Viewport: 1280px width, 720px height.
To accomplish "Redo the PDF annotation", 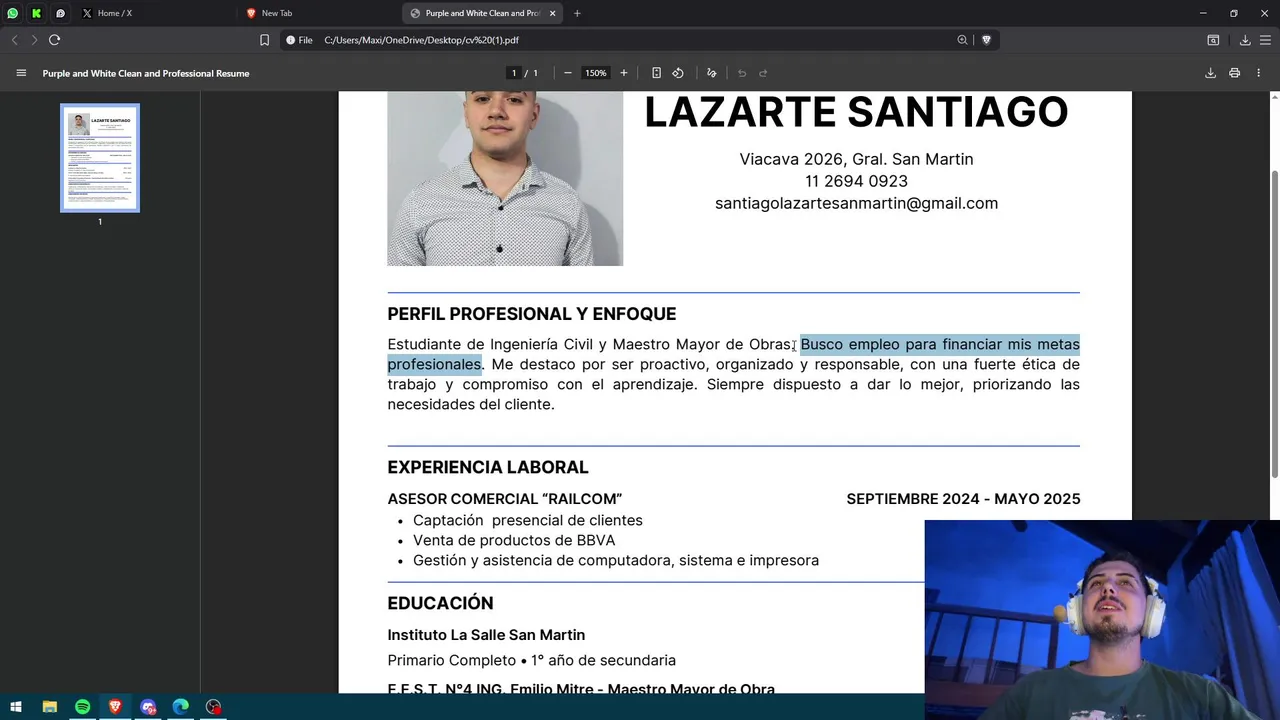I will 763,73.
